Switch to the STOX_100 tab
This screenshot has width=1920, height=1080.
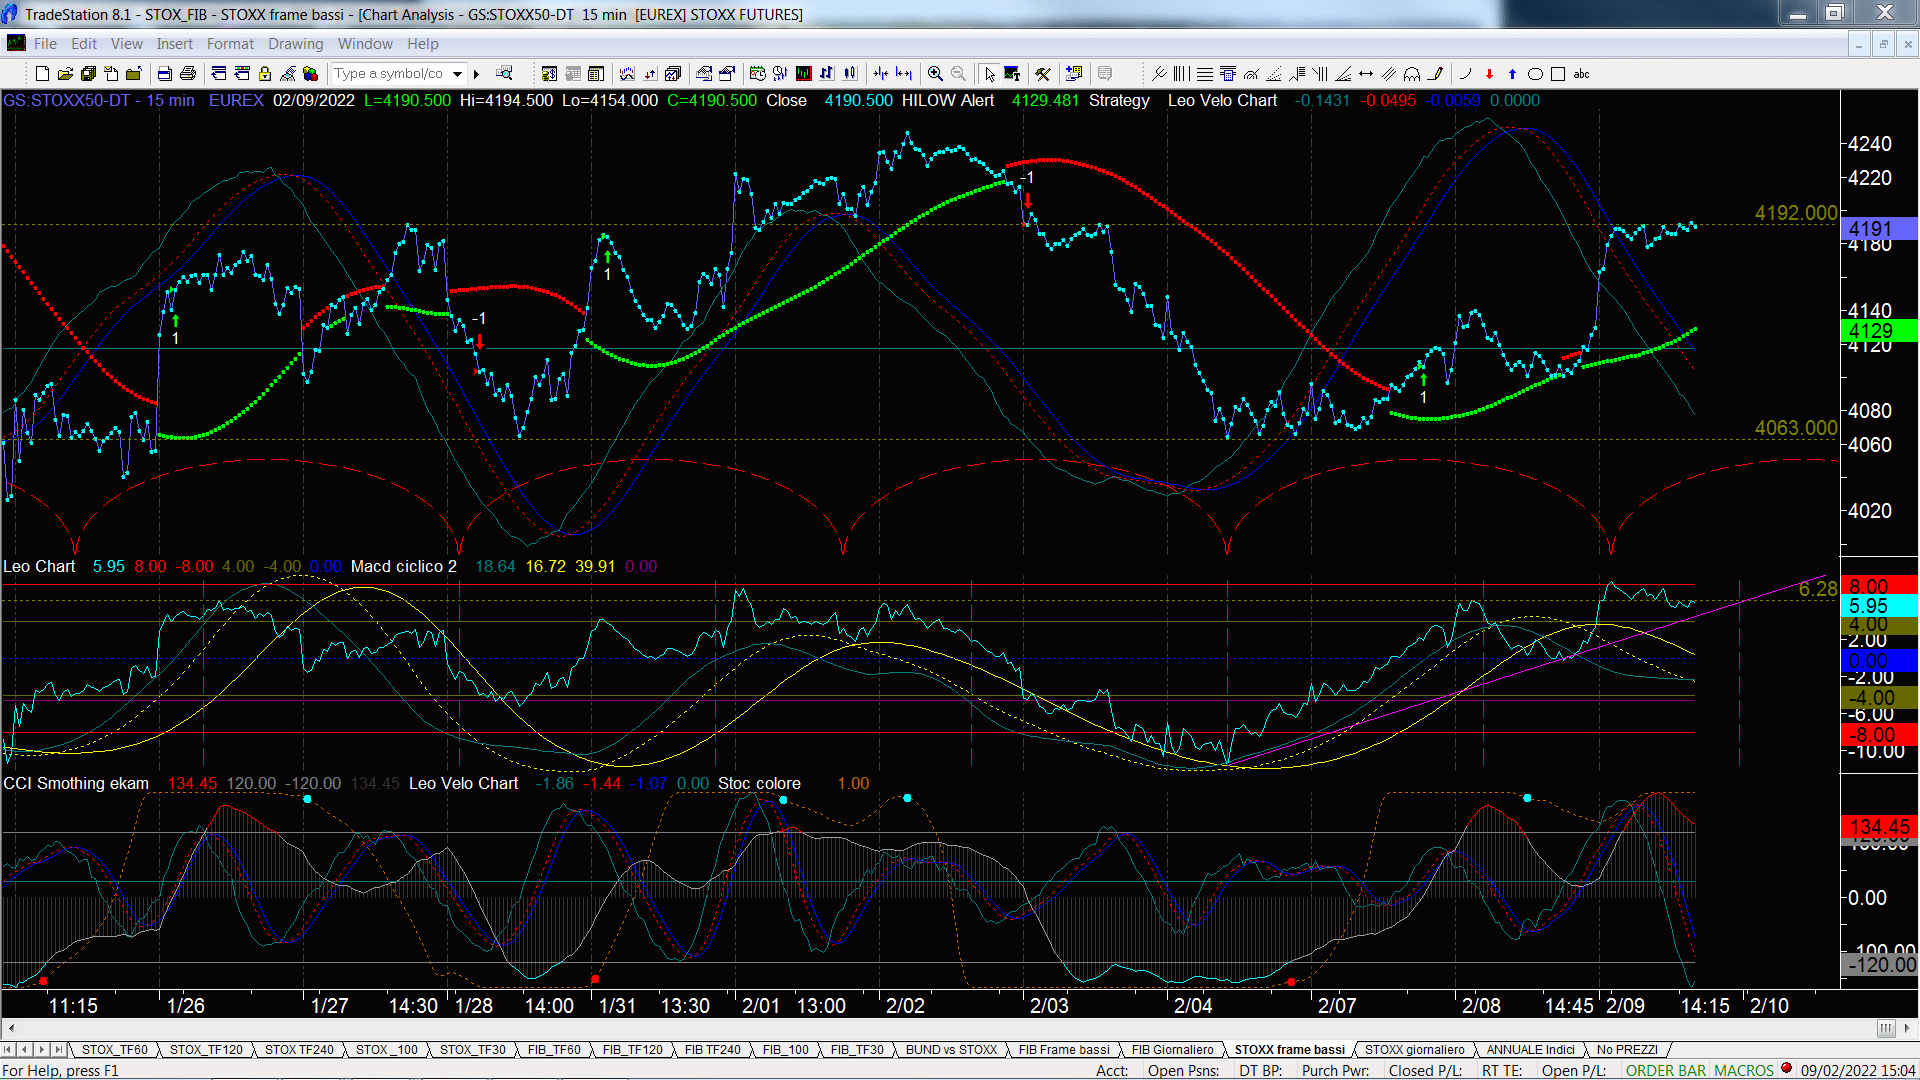pos(387,1049)
